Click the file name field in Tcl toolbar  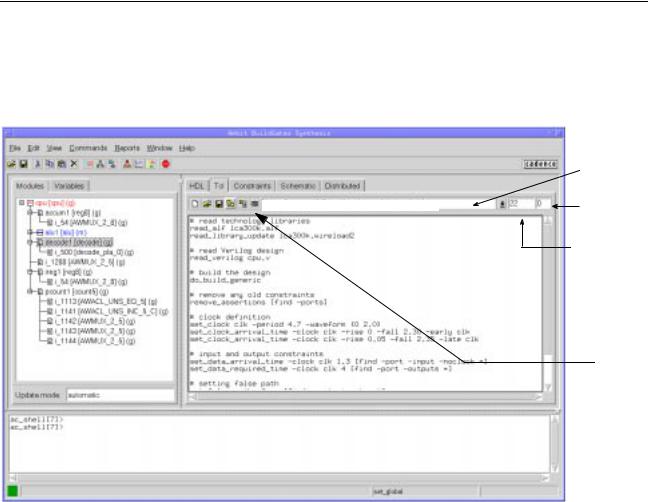point(378,204)
